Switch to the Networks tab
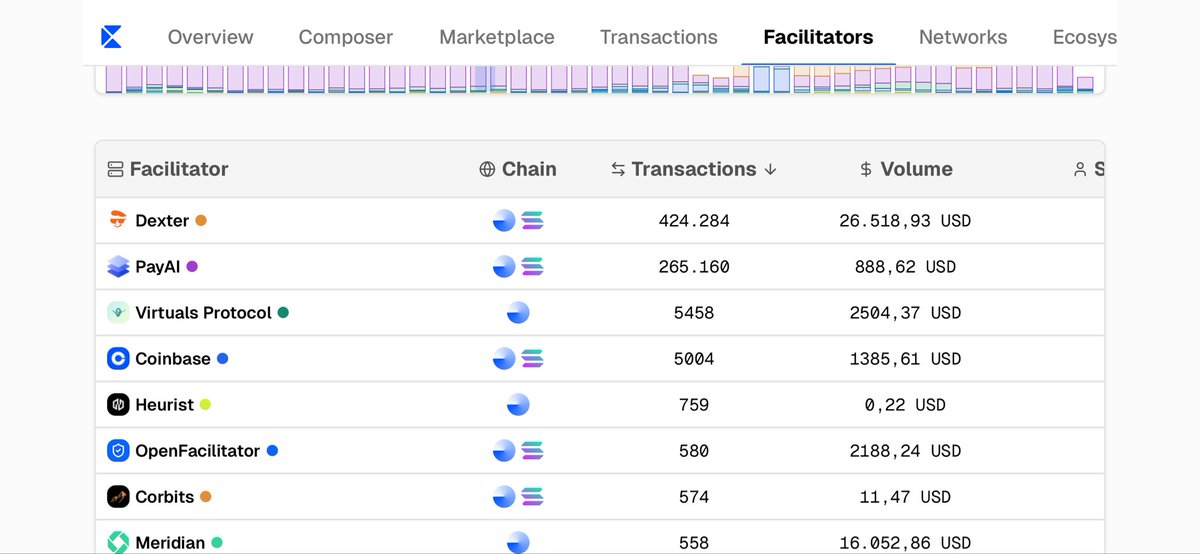This screenshot has height=554, width=1200. [x=963, y=37]
